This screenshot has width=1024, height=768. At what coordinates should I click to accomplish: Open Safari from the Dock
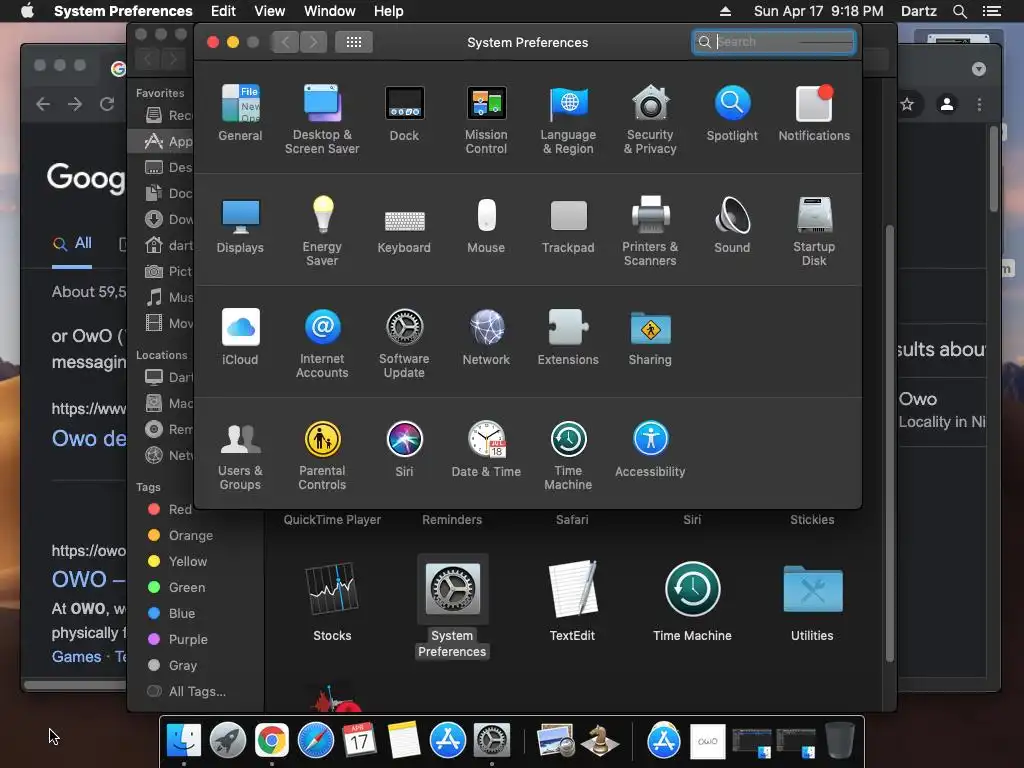tap(315, 741)
